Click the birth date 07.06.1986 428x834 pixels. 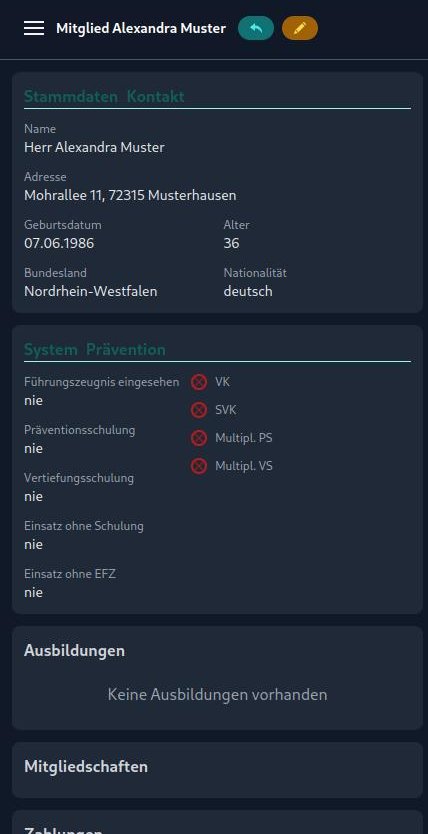point(59,243)
